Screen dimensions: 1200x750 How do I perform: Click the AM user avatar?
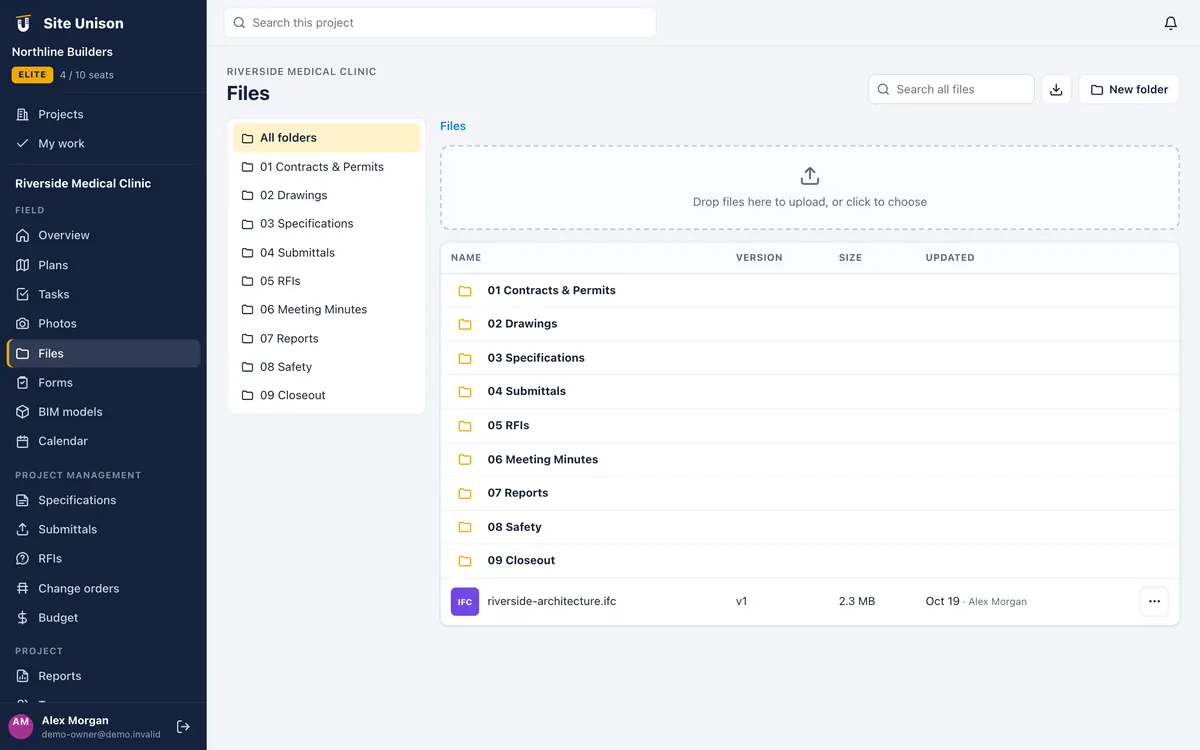[x=21, y=726]
